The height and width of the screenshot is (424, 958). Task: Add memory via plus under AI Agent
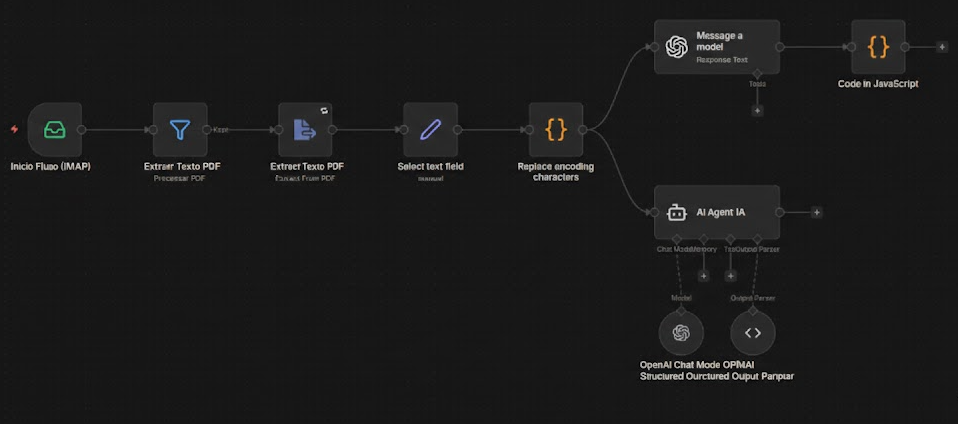pyautogui.click(x=703, y=275)
